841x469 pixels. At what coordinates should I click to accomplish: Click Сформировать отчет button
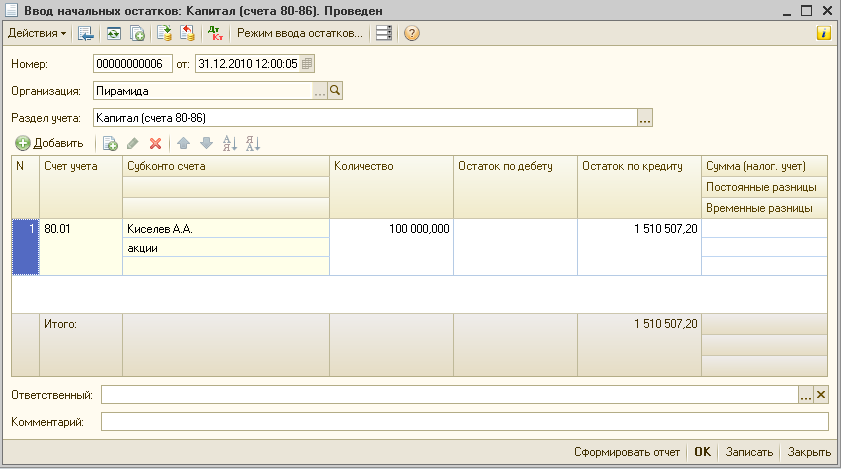(x=627, y=451)
